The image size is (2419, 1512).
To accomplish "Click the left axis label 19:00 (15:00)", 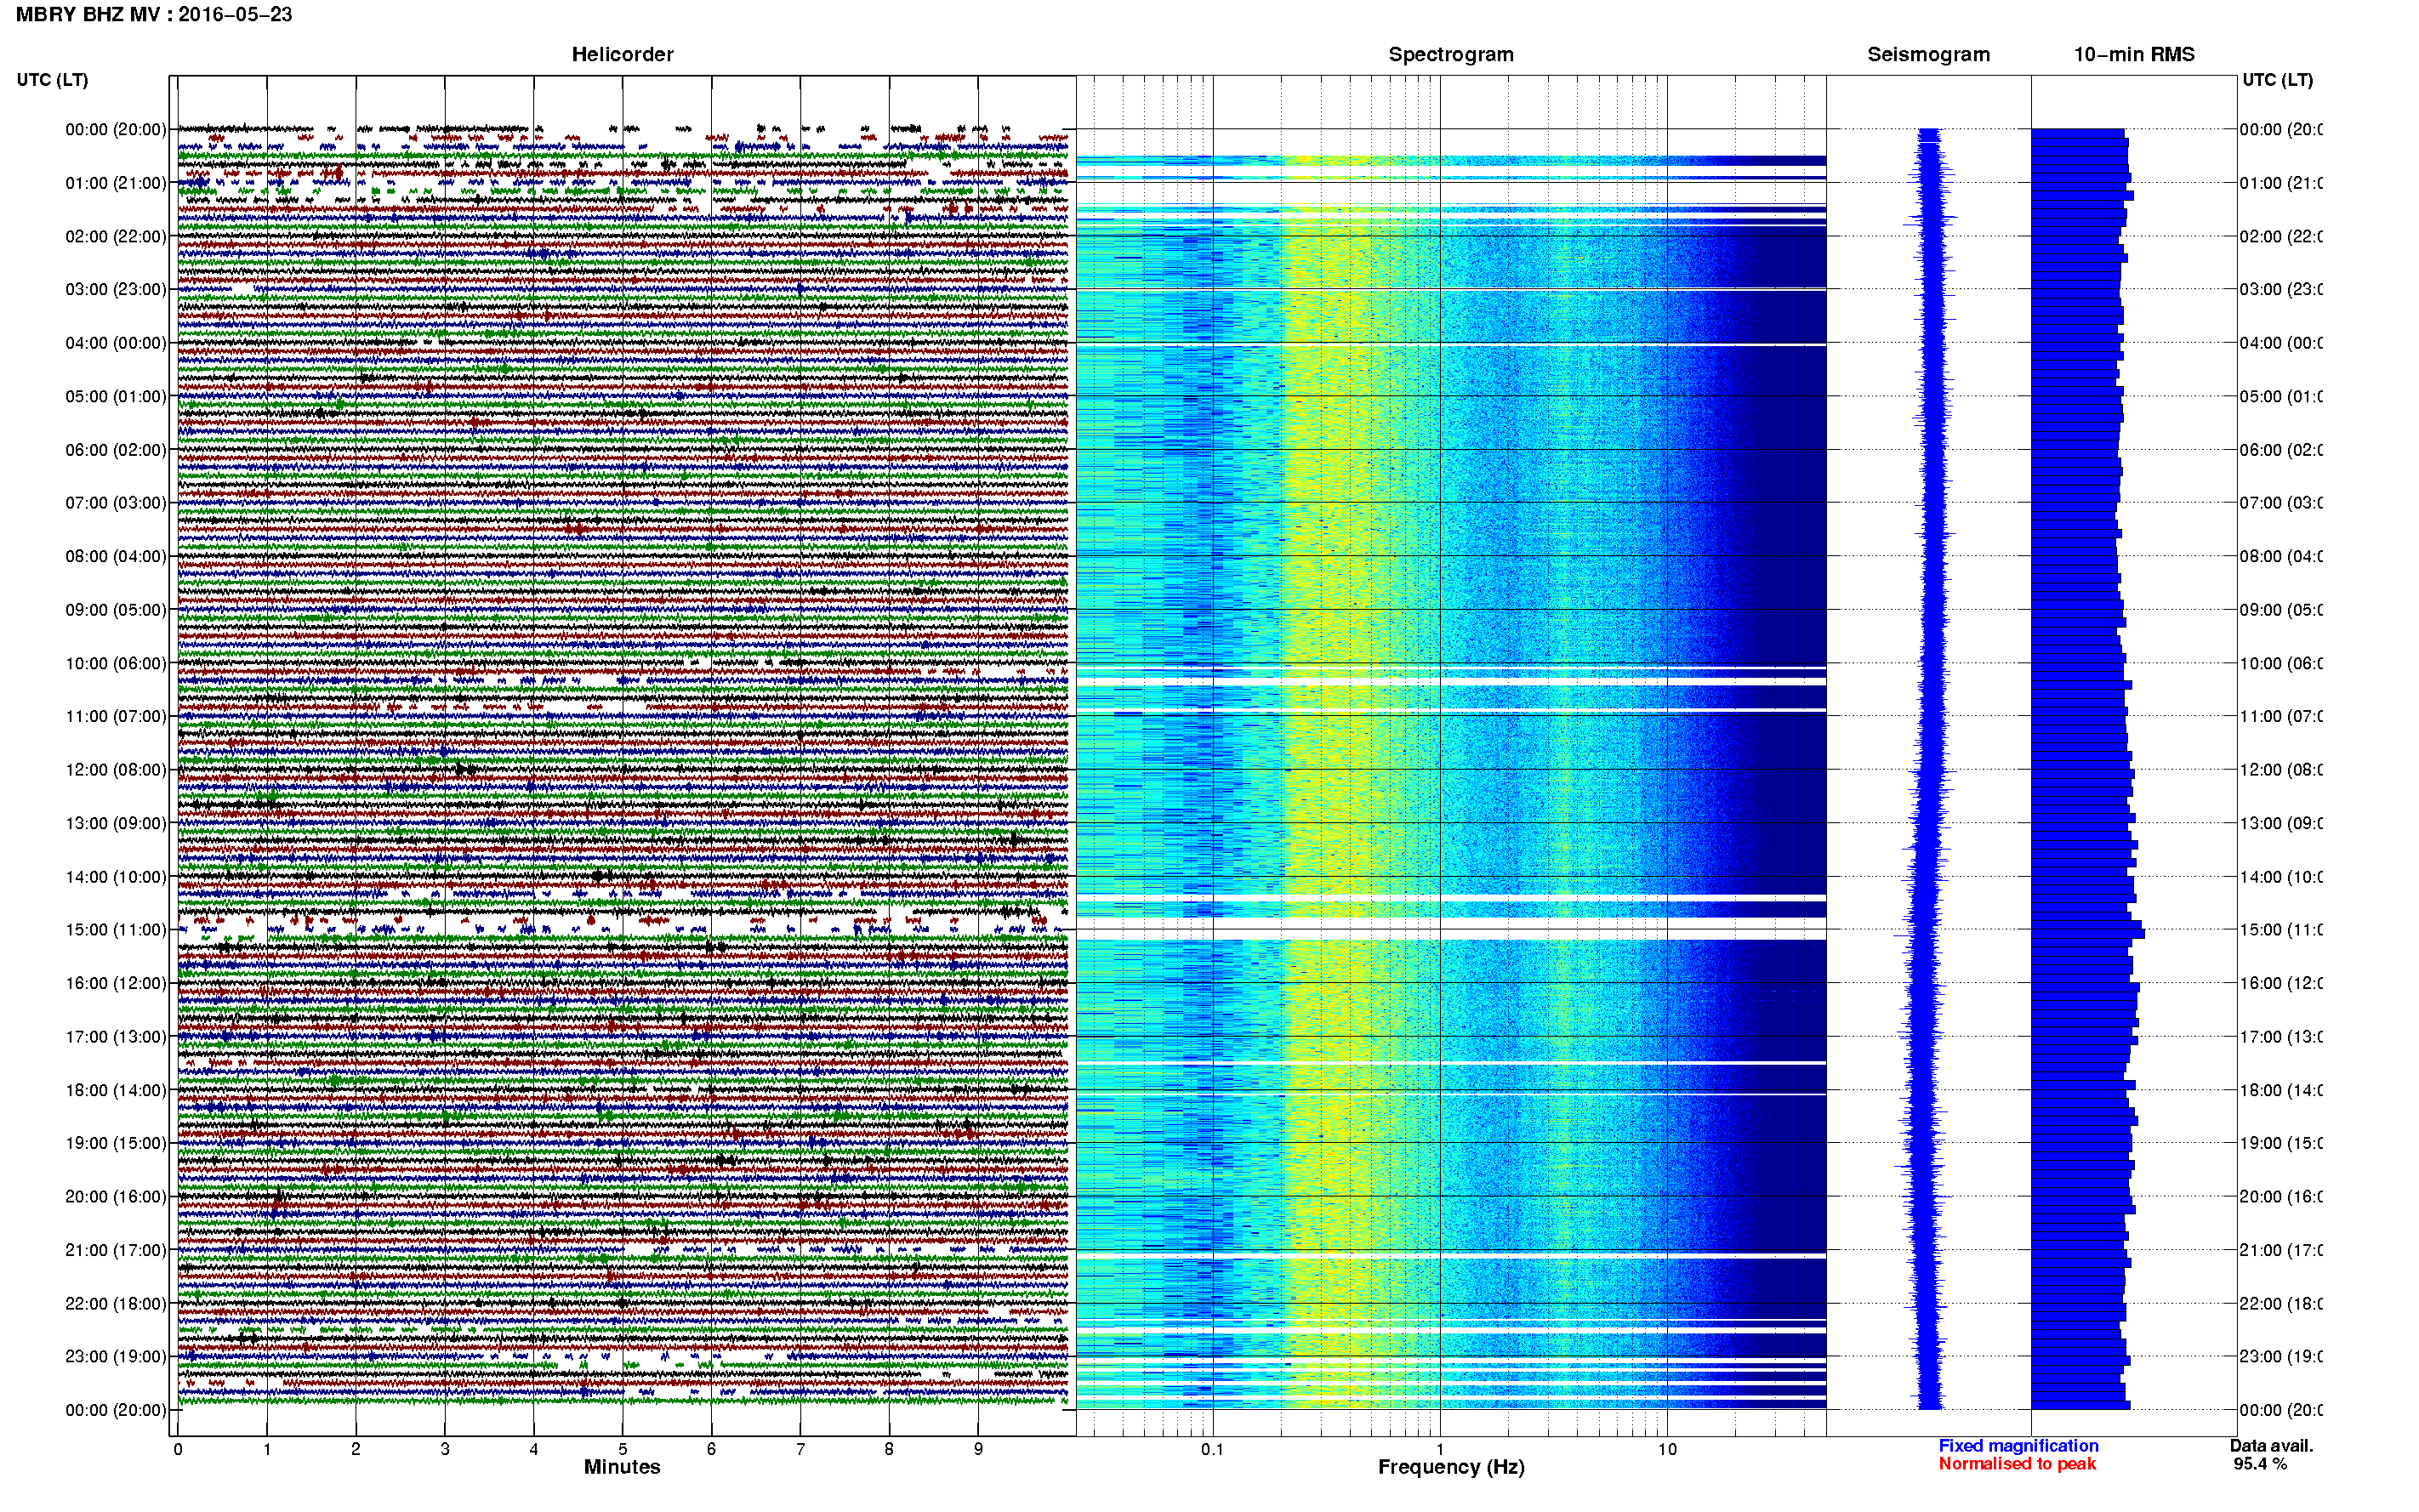I will coord(116,1142).
